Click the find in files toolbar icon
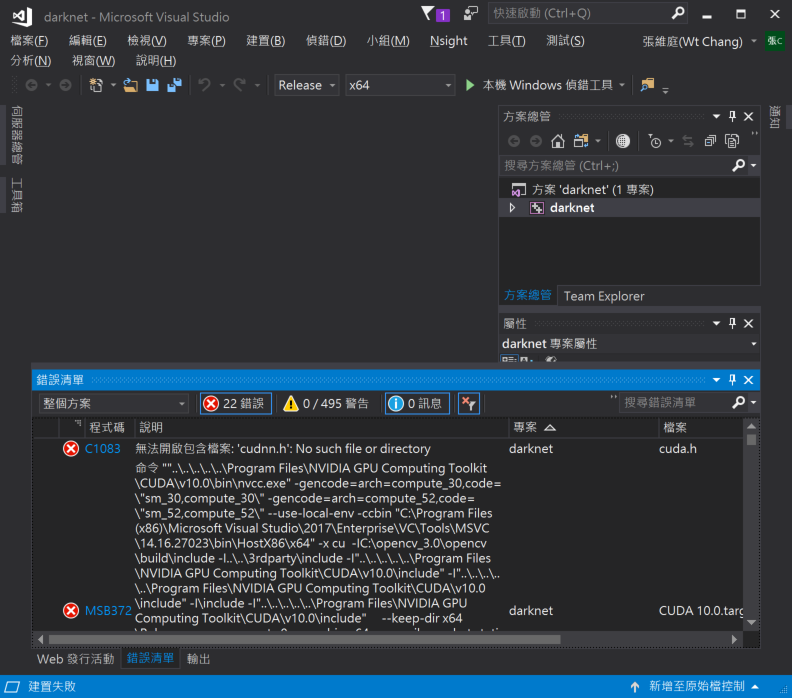 pos(647,85)
